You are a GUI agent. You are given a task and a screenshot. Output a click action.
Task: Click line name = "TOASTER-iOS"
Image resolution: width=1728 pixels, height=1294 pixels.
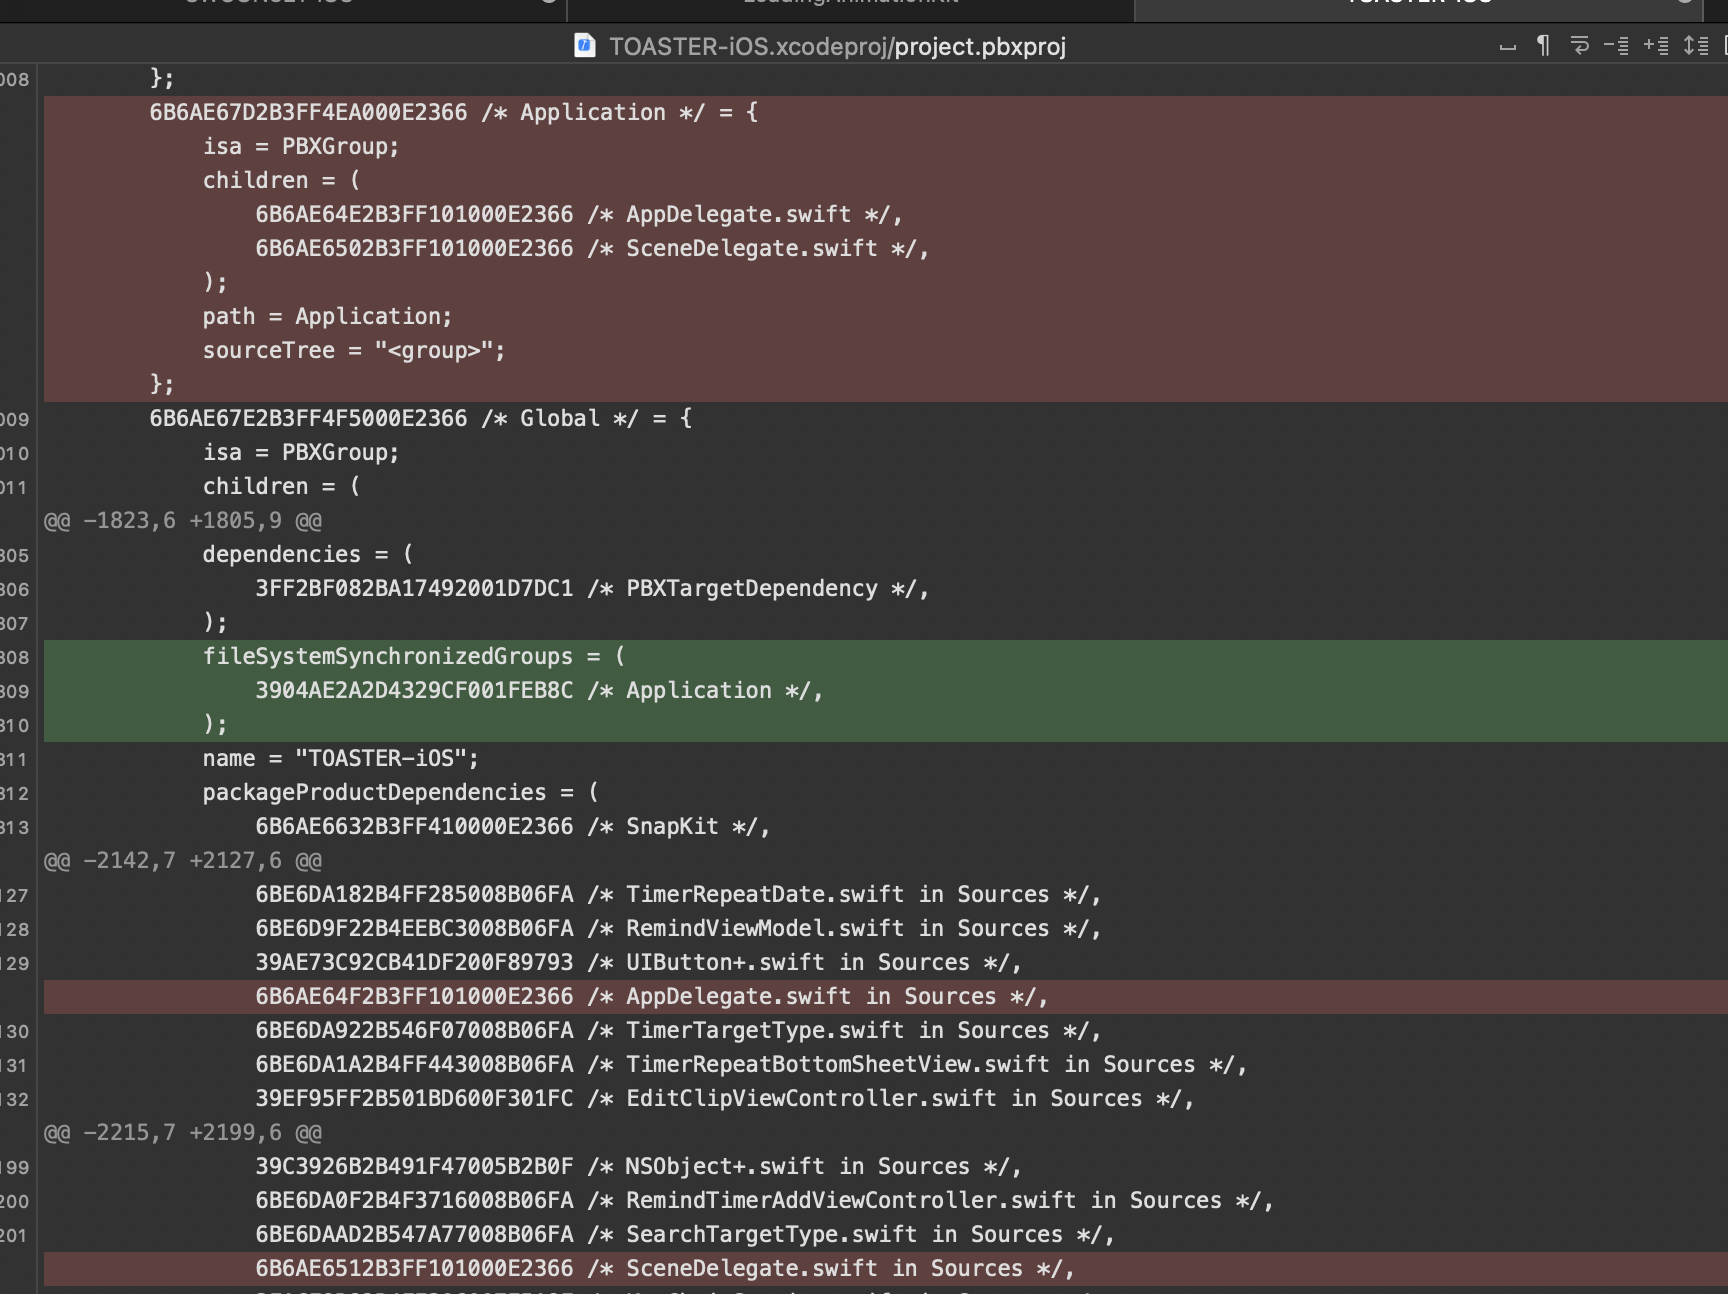(886, 759)
